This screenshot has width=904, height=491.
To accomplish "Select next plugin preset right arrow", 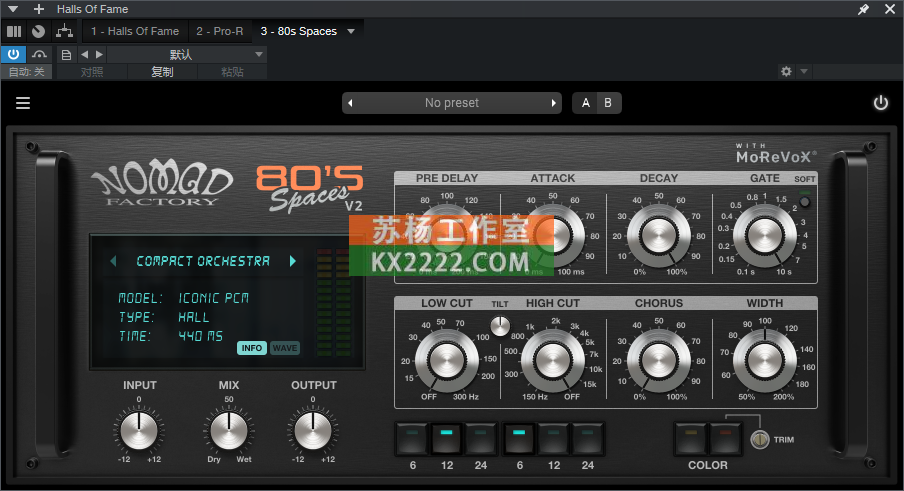I will coord(553,103).
